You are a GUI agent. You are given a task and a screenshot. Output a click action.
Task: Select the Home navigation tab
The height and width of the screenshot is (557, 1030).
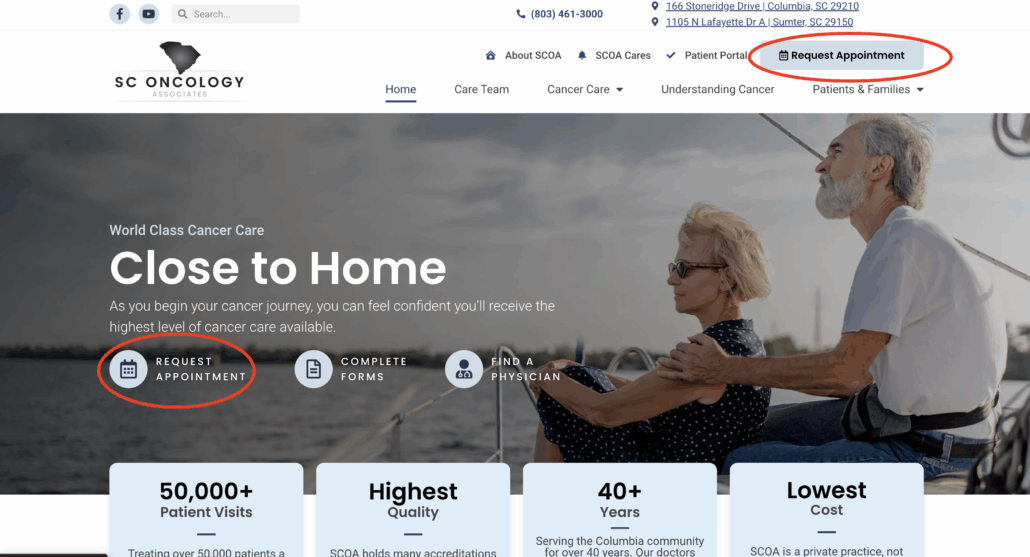tap(401, 89)
